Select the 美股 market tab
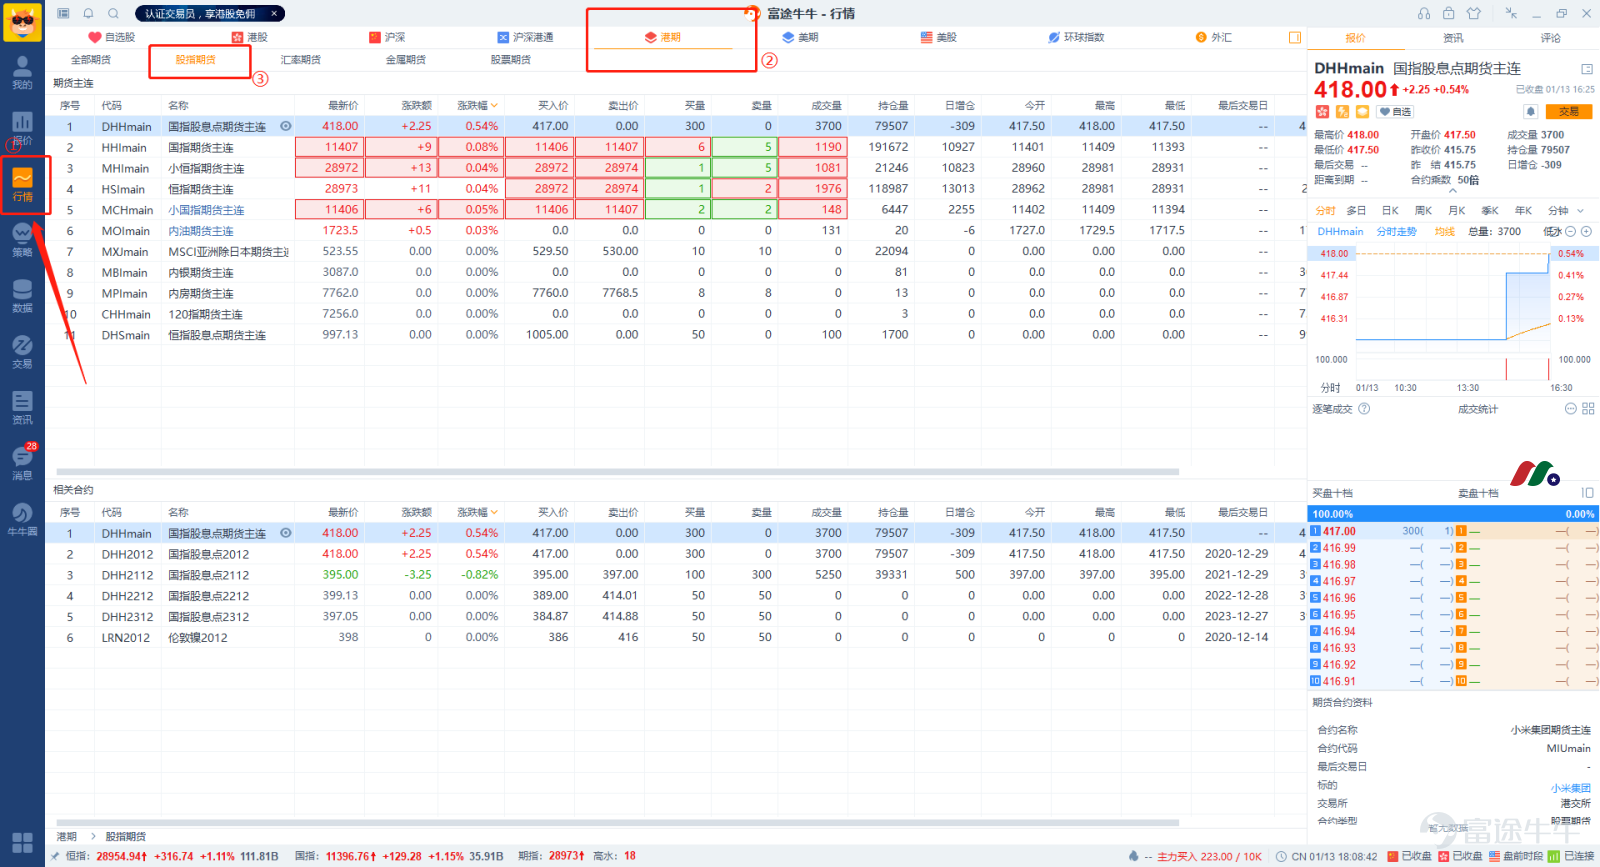This screenshot has width=1600, height=867. [938, 37]
